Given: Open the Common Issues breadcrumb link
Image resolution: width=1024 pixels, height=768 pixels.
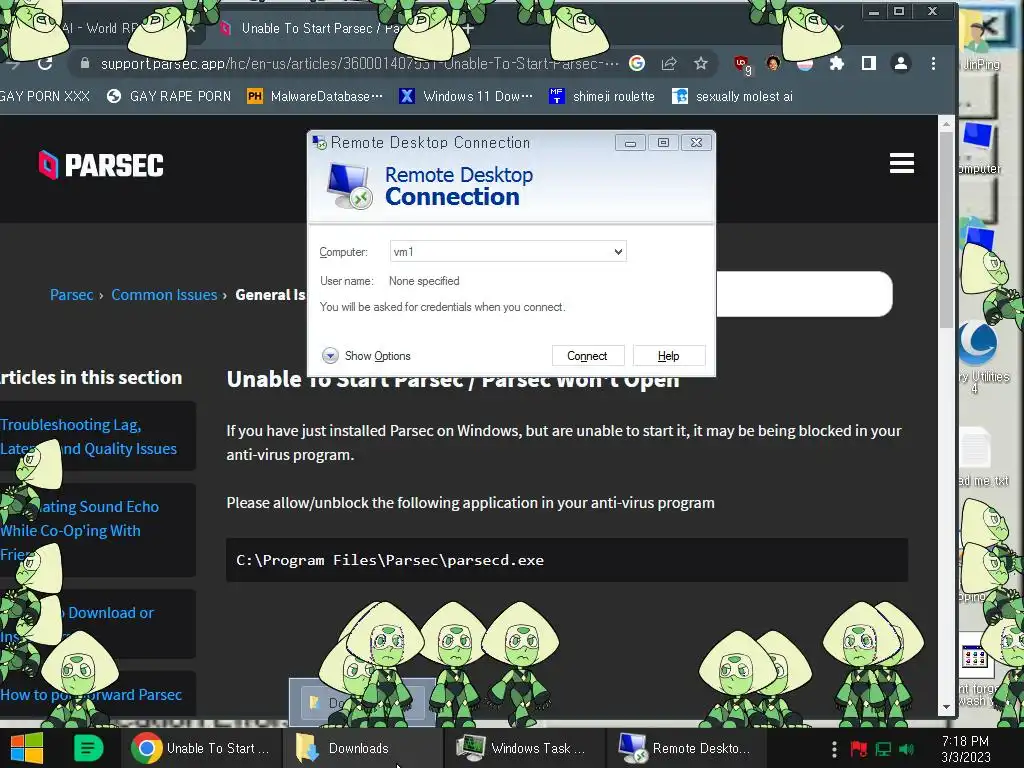Looking at the screenshot, I should pos(164,295).
